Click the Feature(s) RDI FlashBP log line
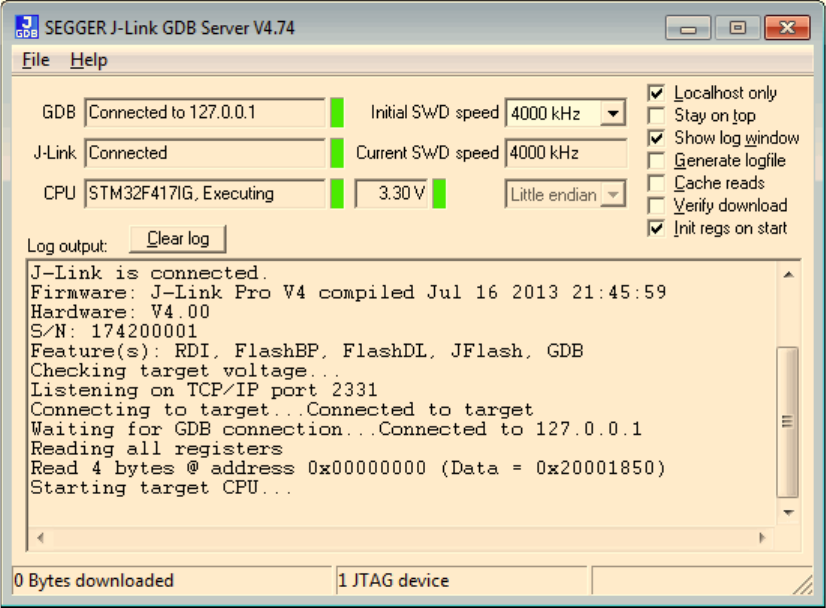The height and width of the screenshot is (608, 826). (x=307, y=351)
